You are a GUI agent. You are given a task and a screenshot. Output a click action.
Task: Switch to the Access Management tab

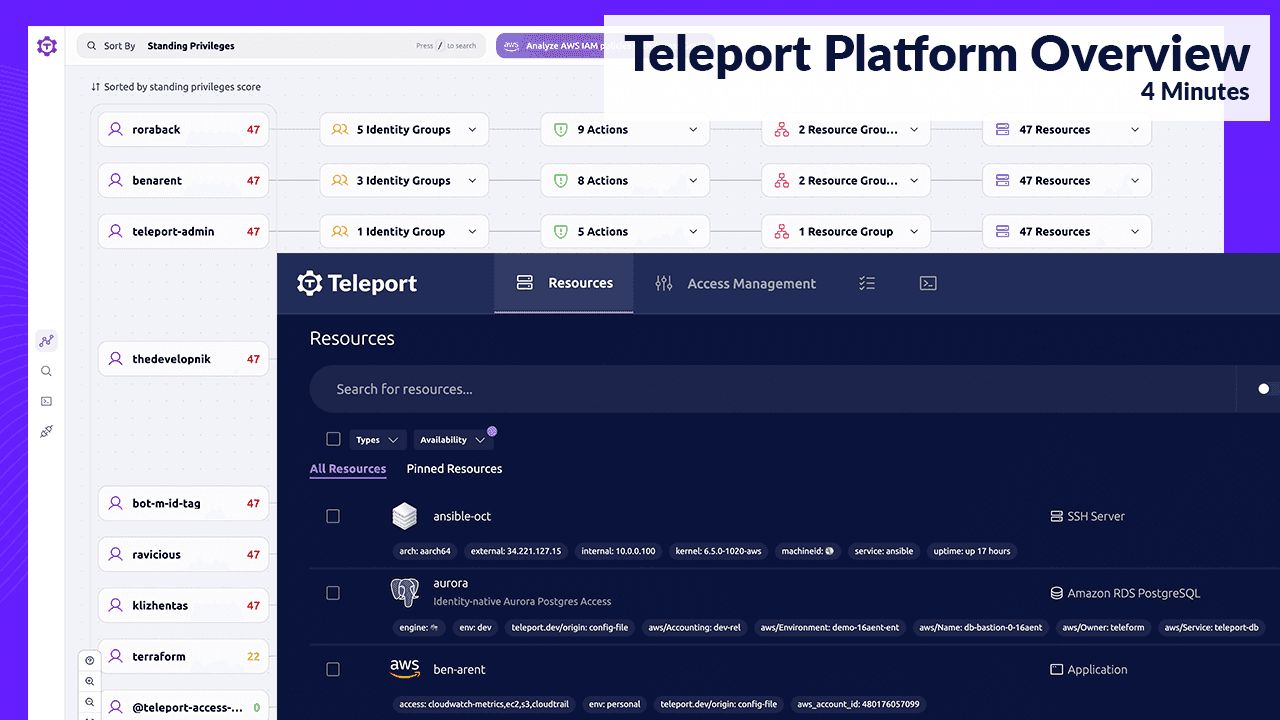point(750,283)
